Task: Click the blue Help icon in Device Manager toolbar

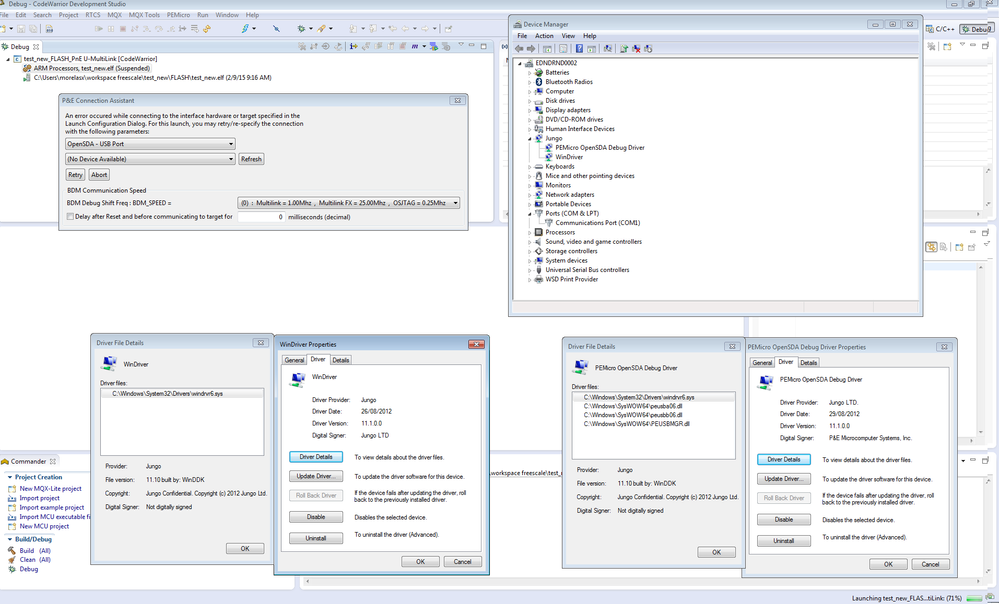Action: tap(579, 48)
